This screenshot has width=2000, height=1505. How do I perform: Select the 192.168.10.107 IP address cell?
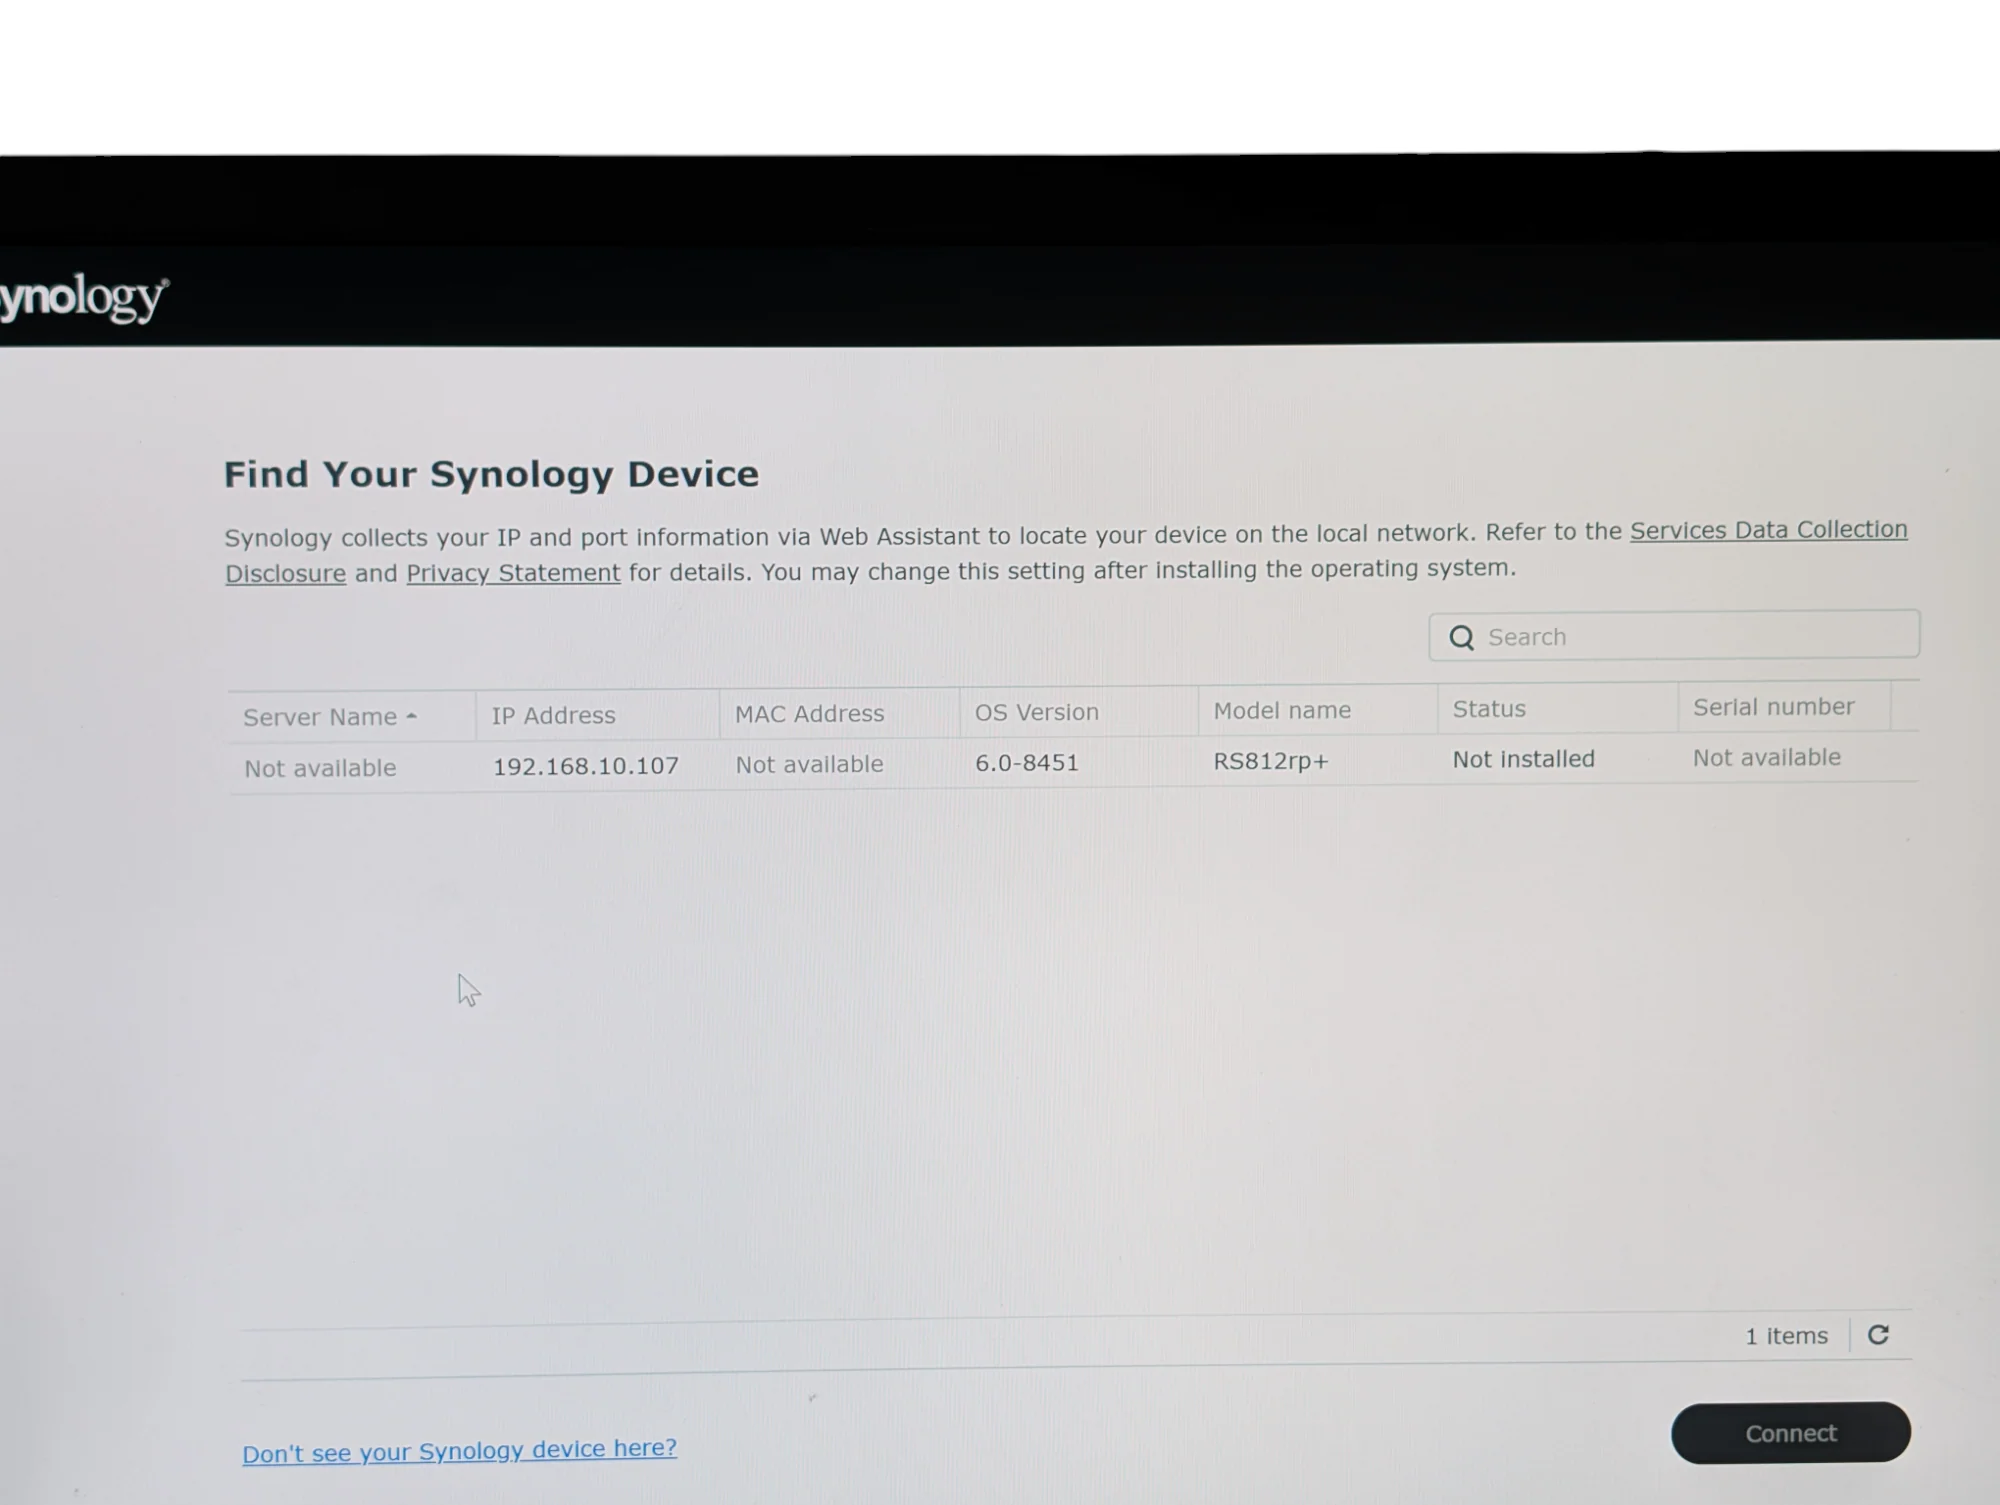(586, 766)
